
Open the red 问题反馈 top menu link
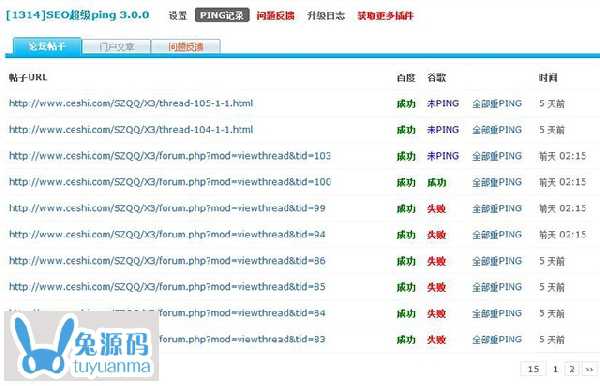pyautogui.click(x=275, y=16)
